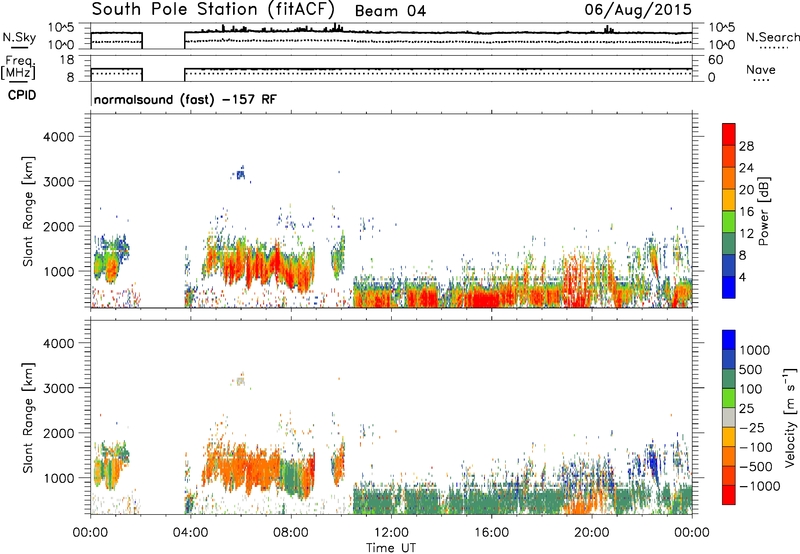Click the gray echo near 3000 km in velocity panel

click(240, 381)
